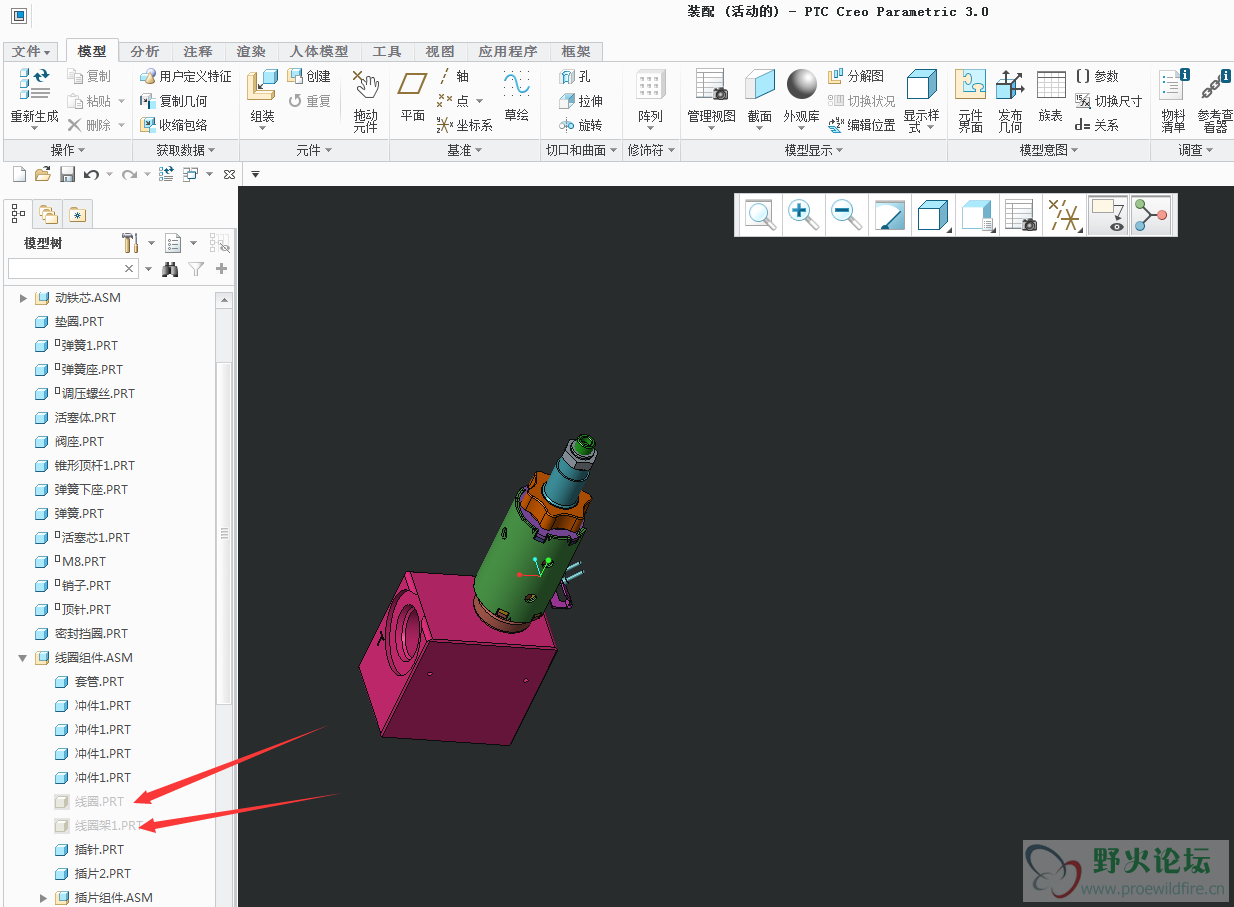Image resolution: width=1234 pixels, height=907 pixels.
Task: Toggle 分解图 exploded view
Action: pyautogui.click(x=855, y=76)
